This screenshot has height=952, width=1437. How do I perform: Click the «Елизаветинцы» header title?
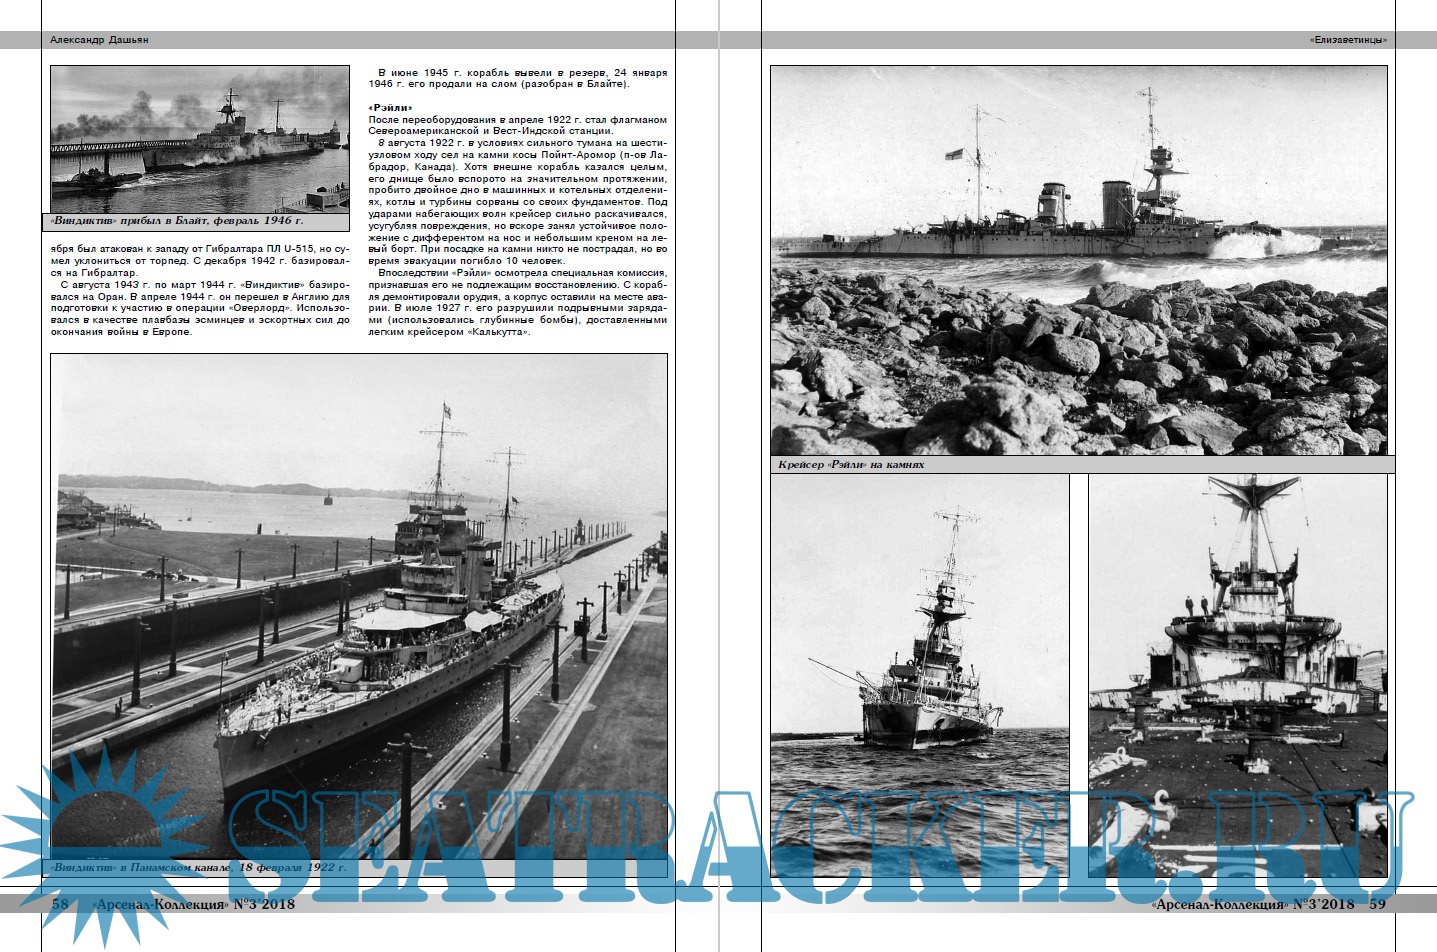[x=1348, y=40]
